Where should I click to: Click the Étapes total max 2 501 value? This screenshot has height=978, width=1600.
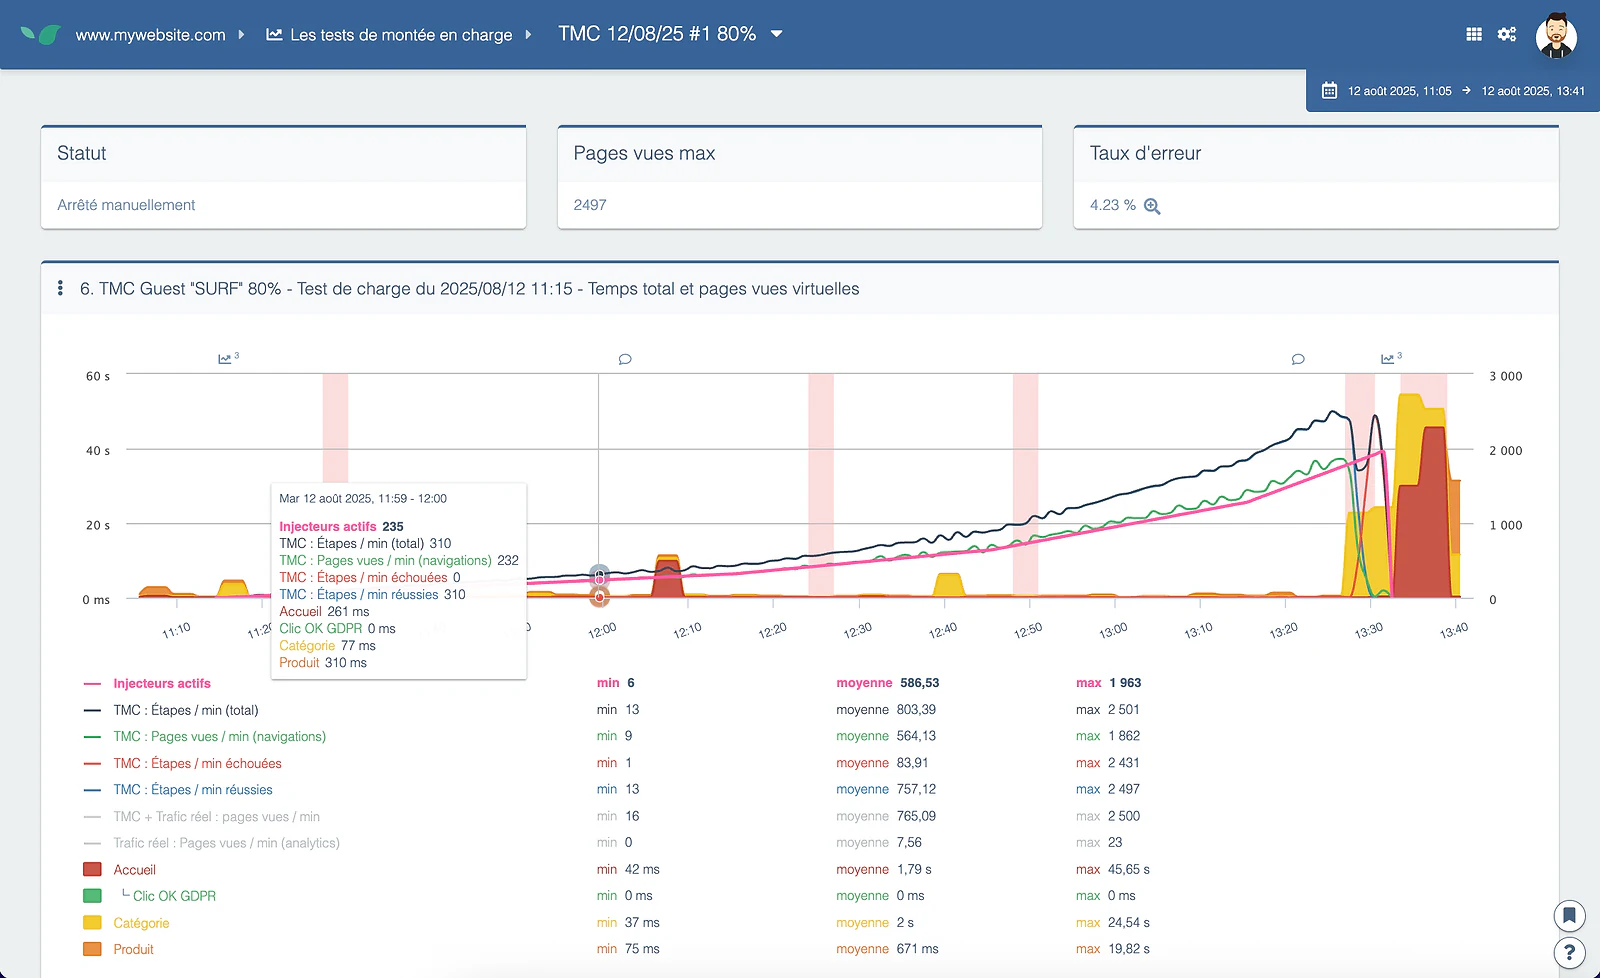[x=1123, y=710]
